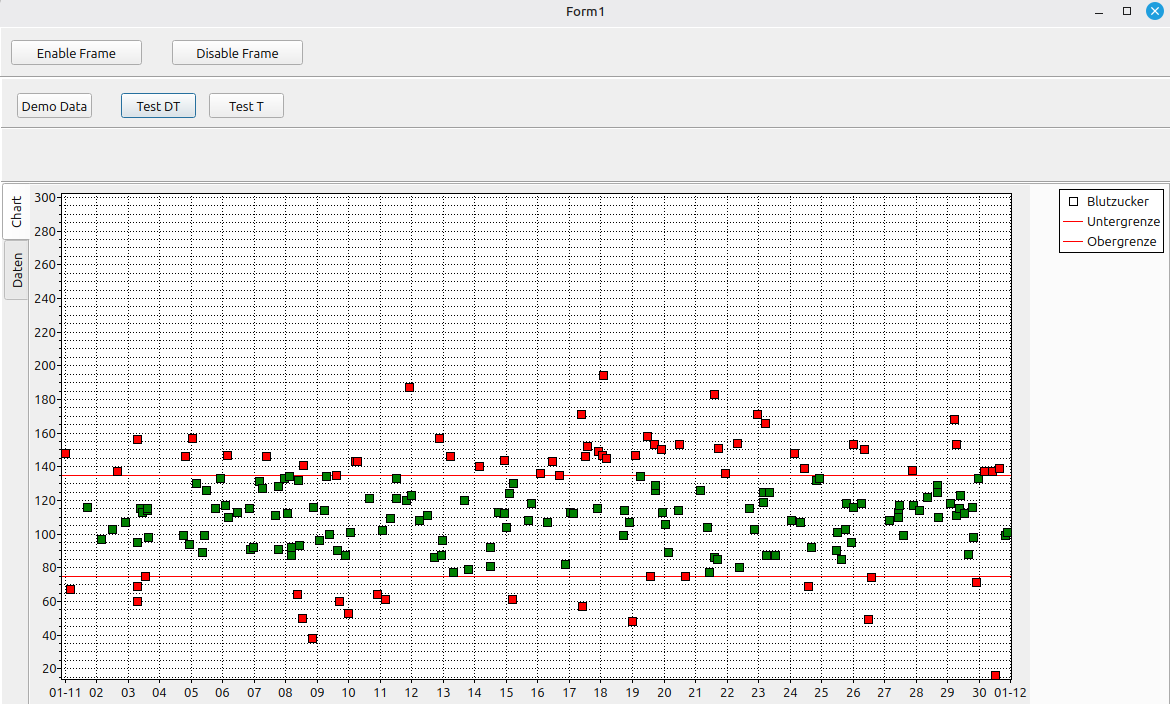Switch to the Chart vertical tab
This screenshot has width=1170, height=704.
point(16,211)
